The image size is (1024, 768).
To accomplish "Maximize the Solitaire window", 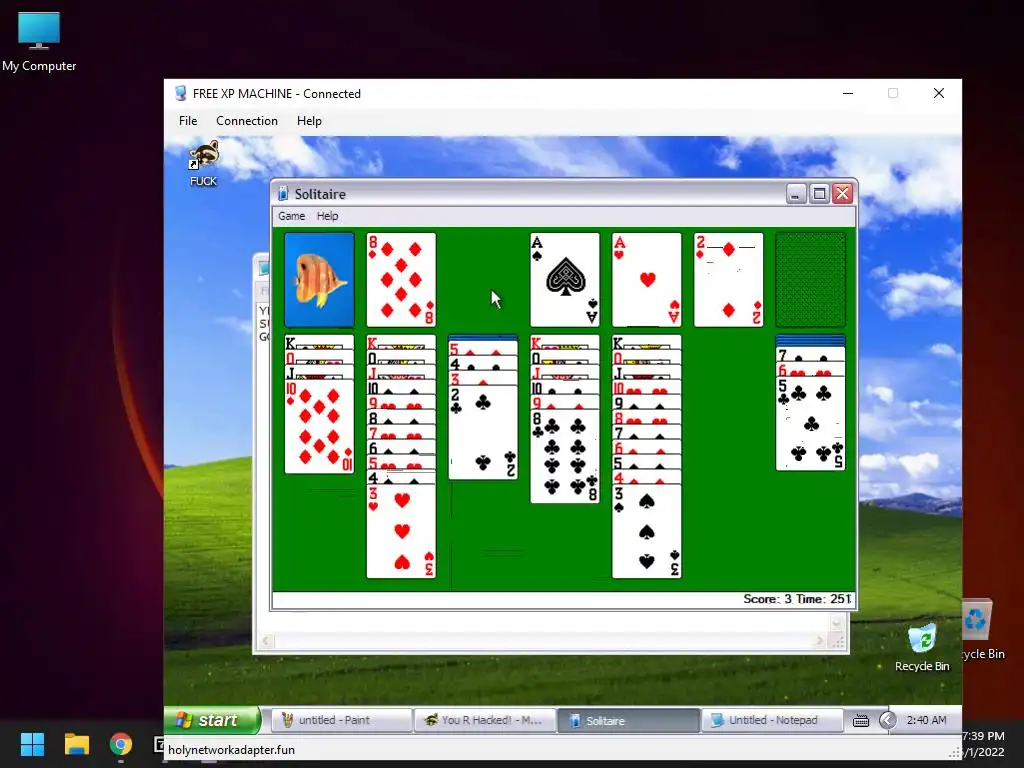I will (820, 194).
